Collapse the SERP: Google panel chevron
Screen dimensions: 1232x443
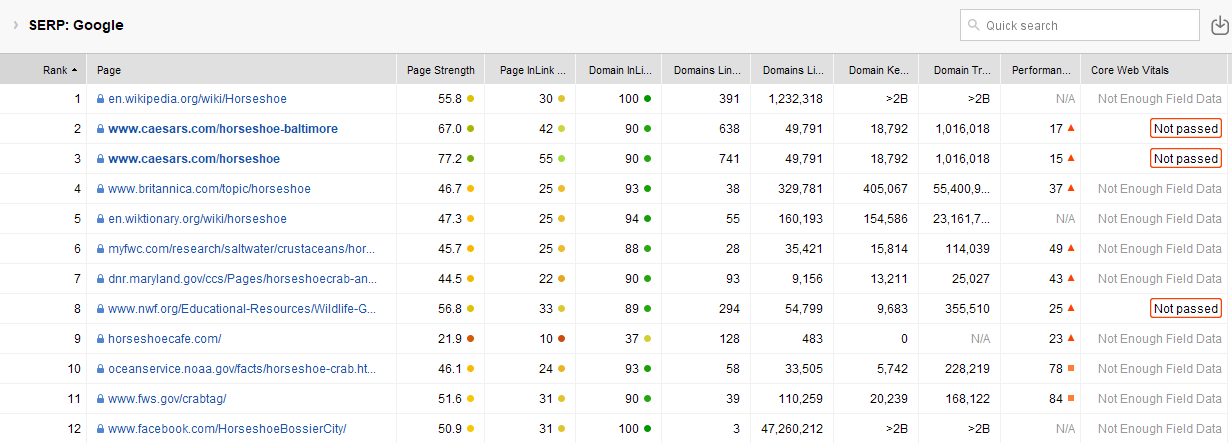[16, 25]
